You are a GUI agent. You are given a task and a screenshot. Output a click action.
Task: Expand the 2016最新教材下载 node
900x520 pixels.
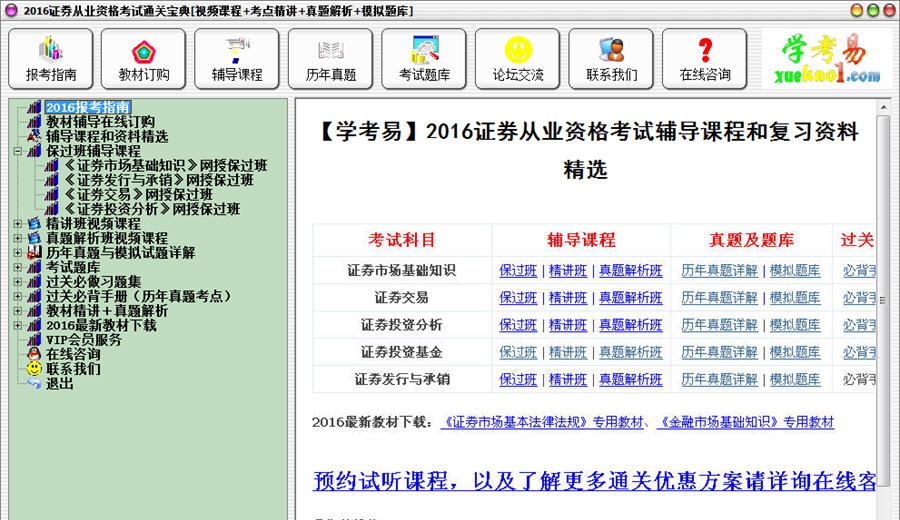[x=18, y=325]
